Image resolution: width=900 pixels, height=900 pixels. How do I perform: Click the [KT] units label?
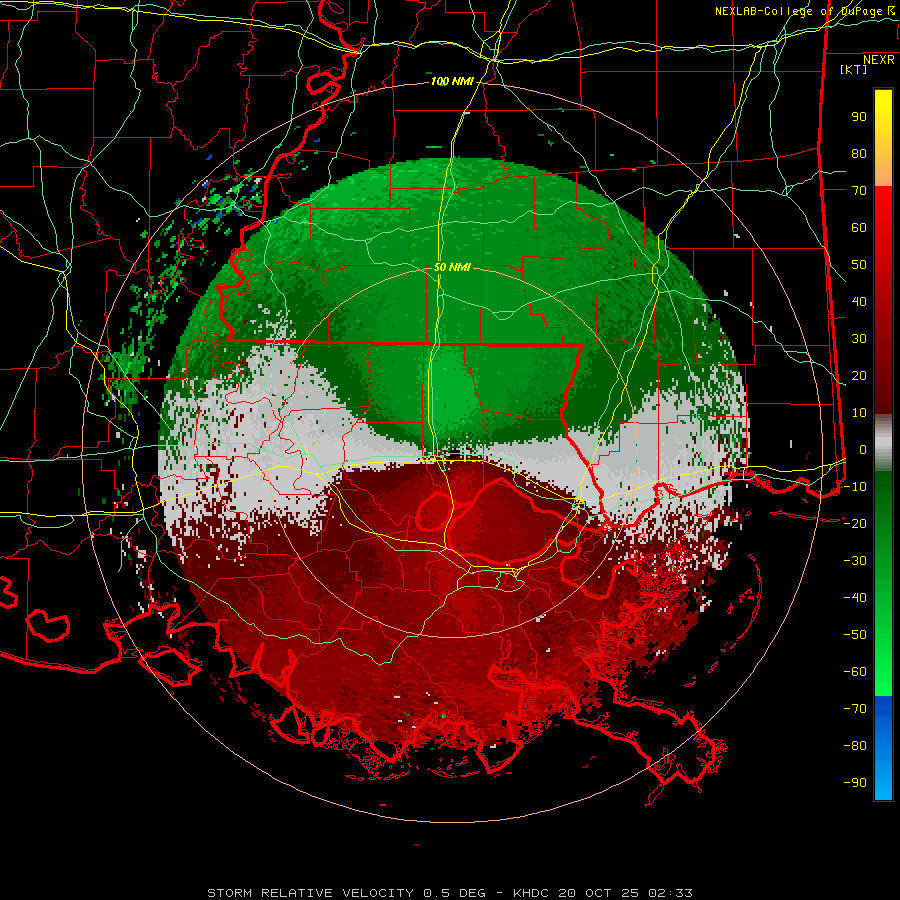854,69
